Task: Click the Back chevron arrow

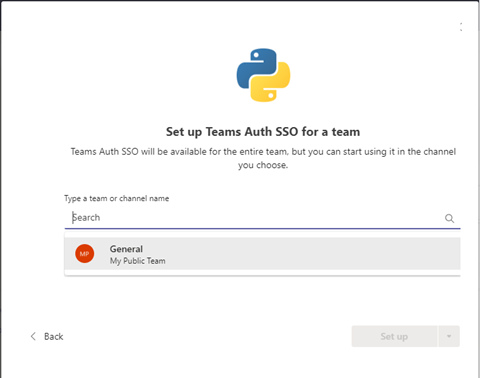Action: click(33, 336)
